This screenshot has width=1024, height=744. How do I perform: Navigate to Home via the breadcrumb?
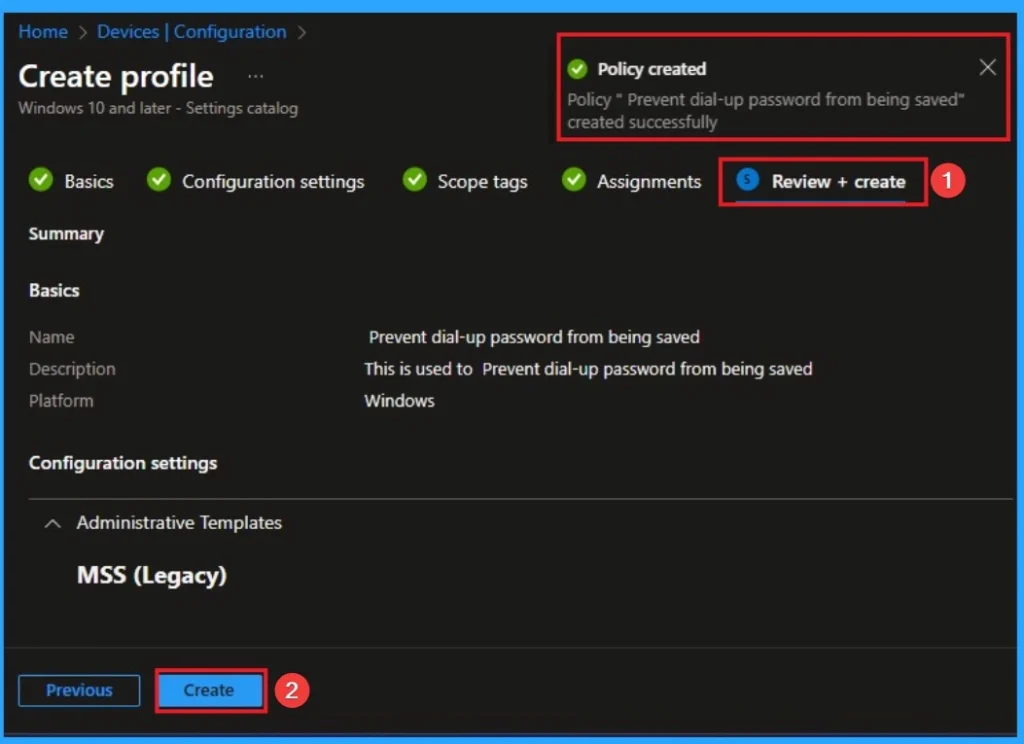tap(42, 31)
